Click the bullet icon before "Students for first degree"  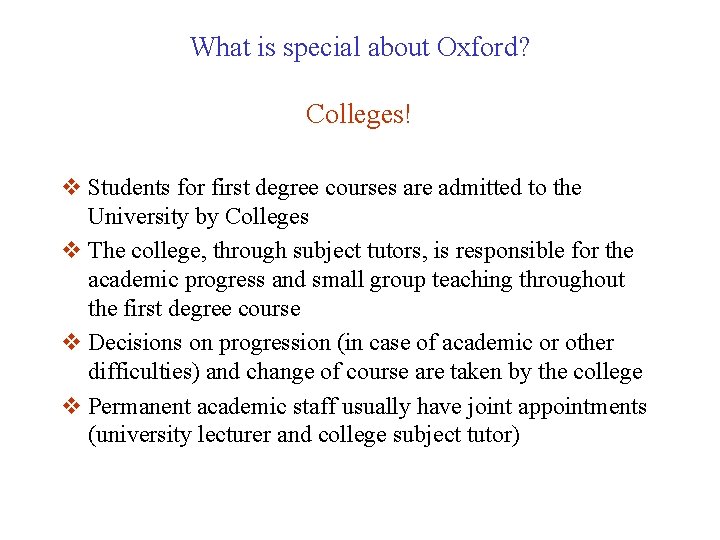73,187
